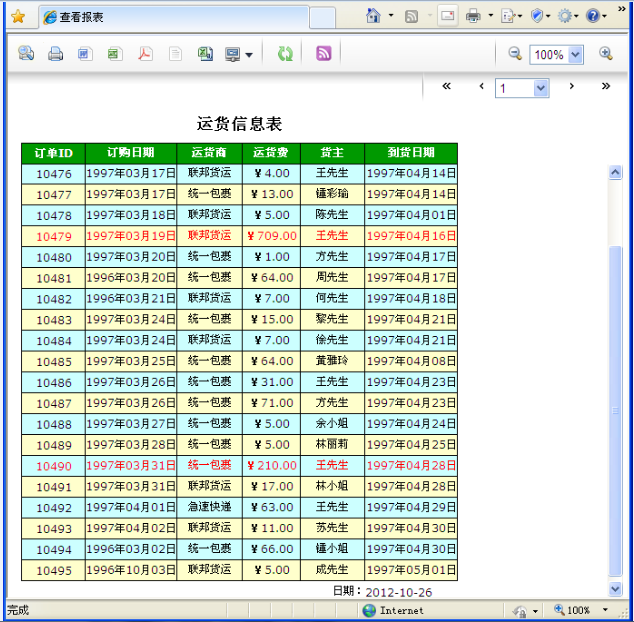634x622 pixels.
Task: Export the report to Excel sheet icon
Action: click(115, 54)
